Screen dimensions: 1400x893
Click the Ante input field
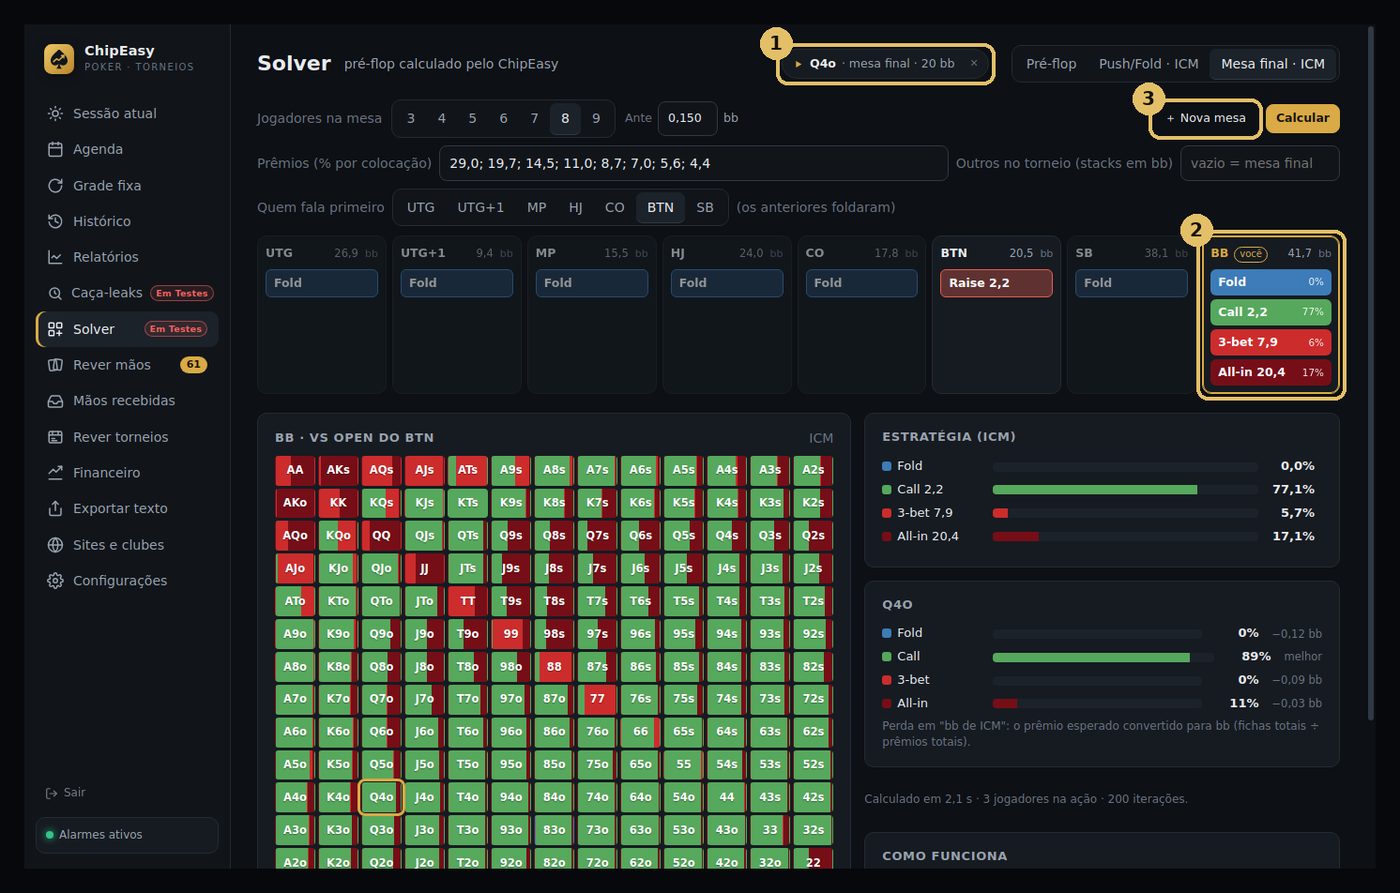point(687,118)
